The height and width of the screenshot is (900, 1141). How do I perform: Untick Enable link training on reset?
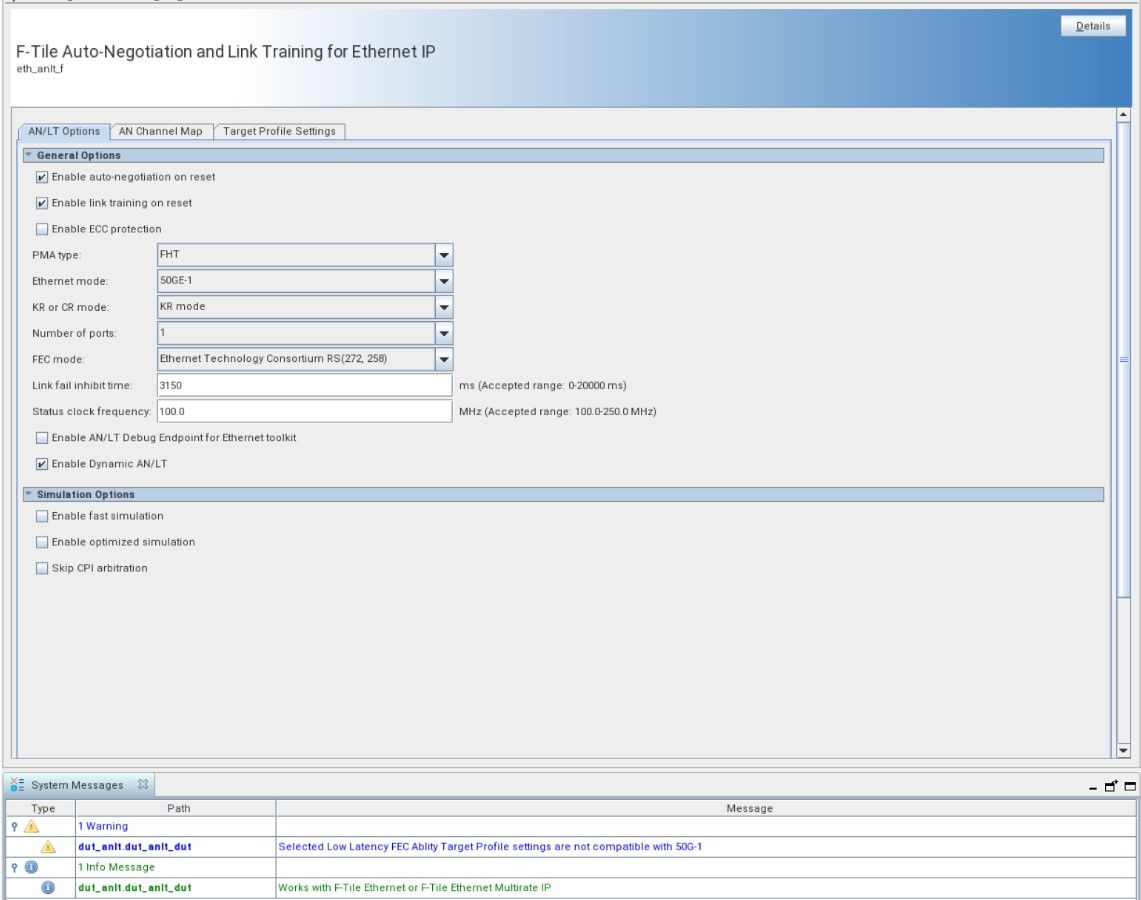click(x=42, y=203)
